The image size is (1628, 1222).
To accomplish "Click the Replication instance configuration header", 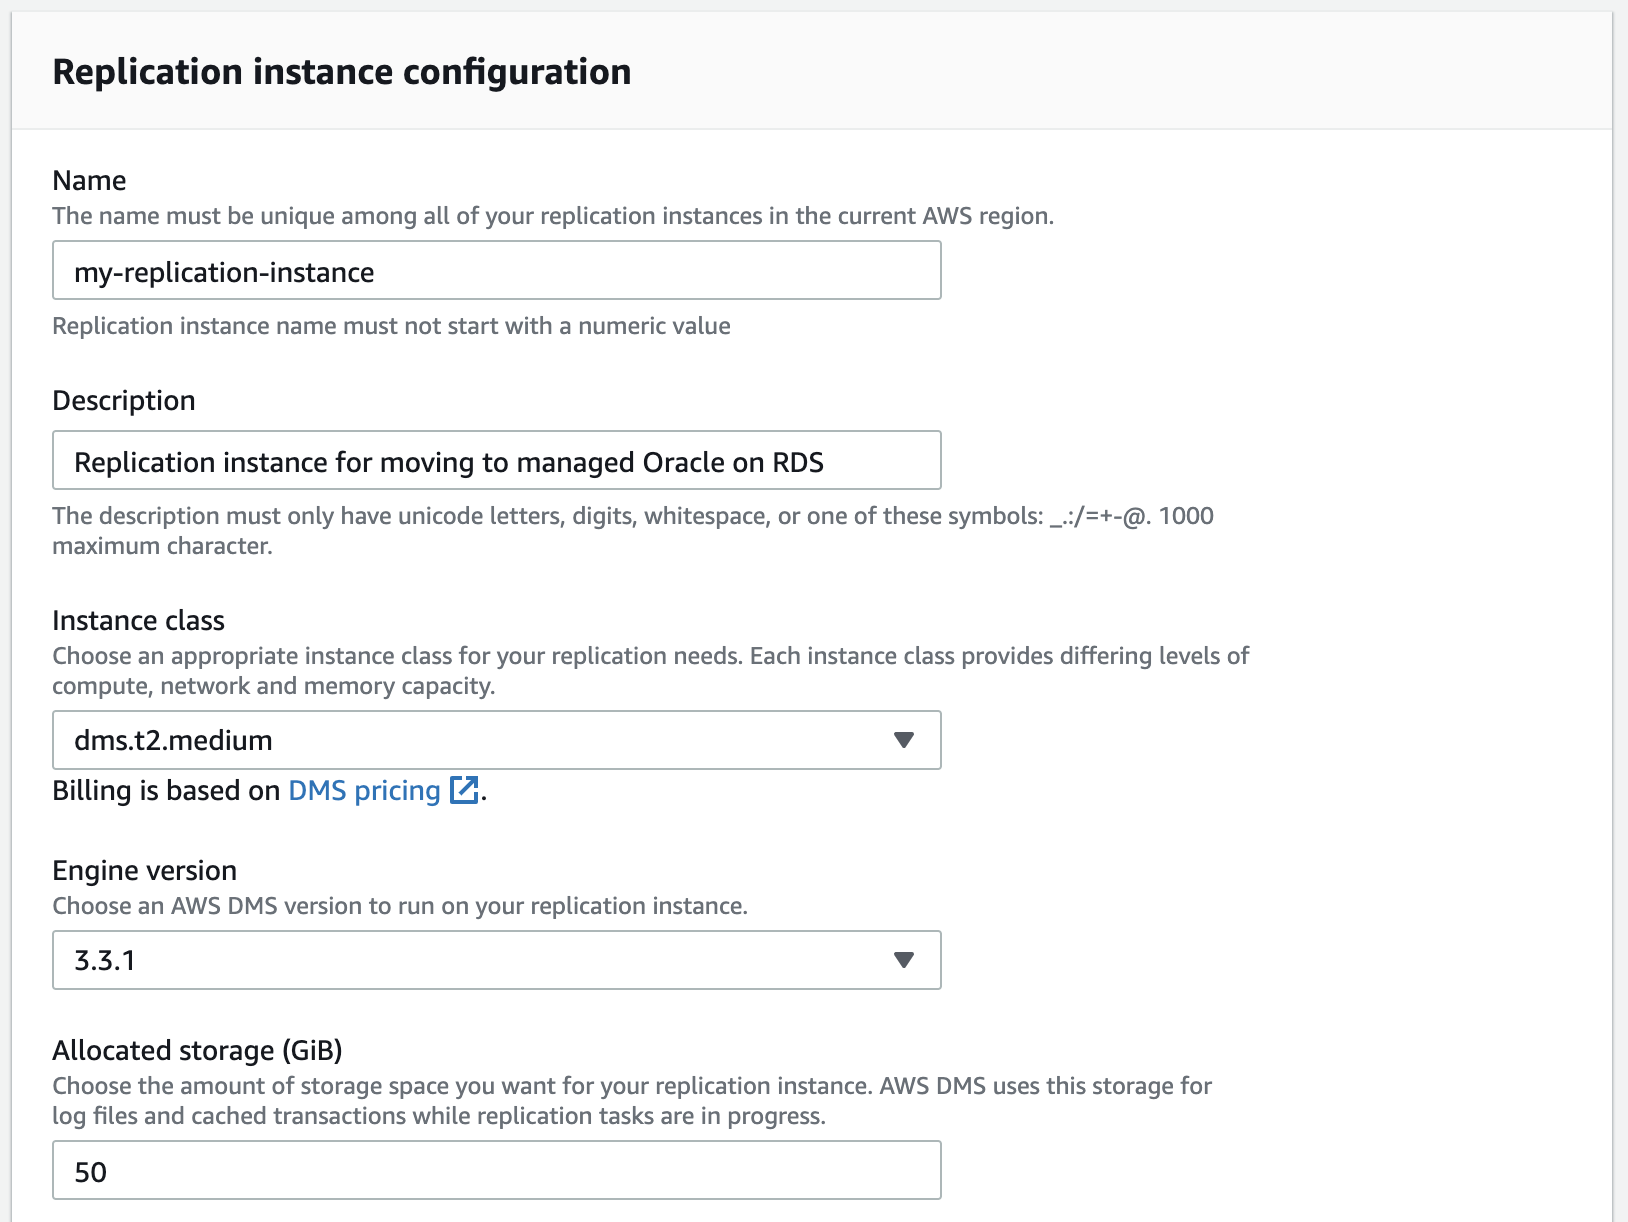I will [x=342, y=71].
